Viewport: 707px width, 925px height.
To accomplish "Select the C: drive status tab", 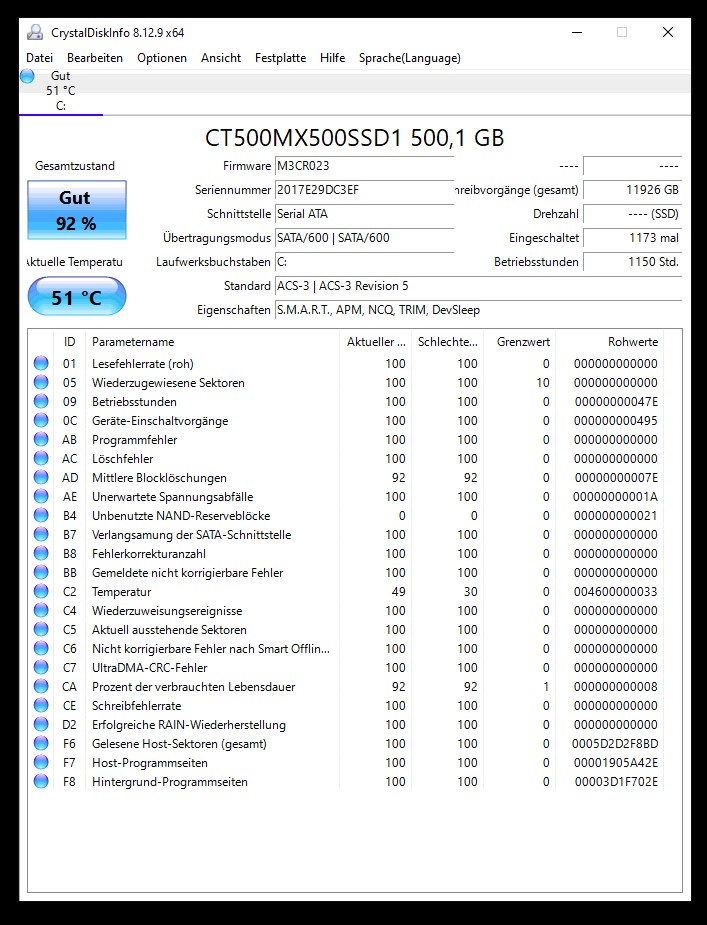I will point(61,91).
